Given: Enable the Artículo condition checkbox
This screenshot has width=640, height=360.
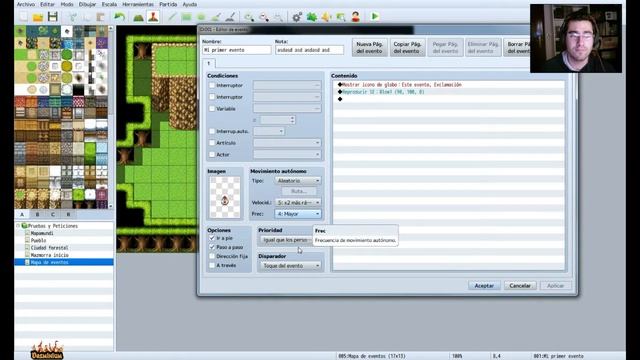Looking at the screenshot, I should tap(212, 143).
